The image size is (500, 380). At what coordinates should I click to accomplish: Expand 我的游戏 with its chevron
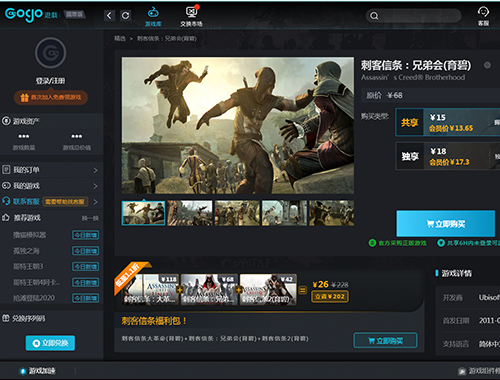pyautogui.click(x=95, y=186)
